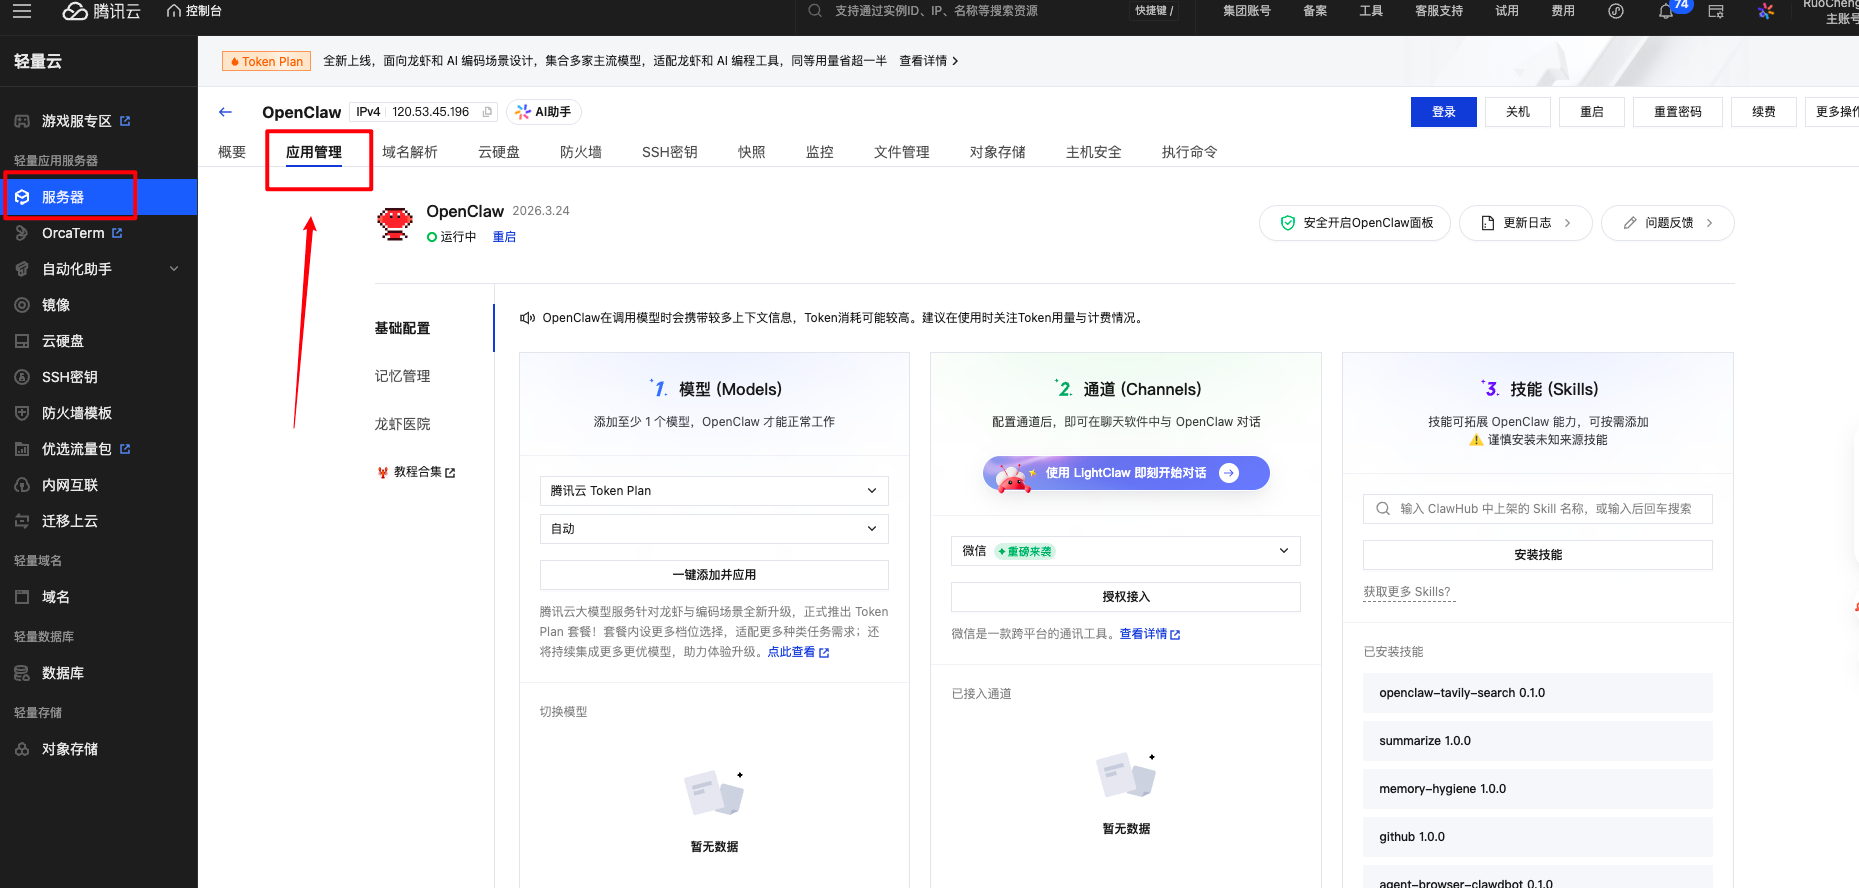Focus the ClawHub Skill search field
1859x888 pixels.
point(1538,509)
